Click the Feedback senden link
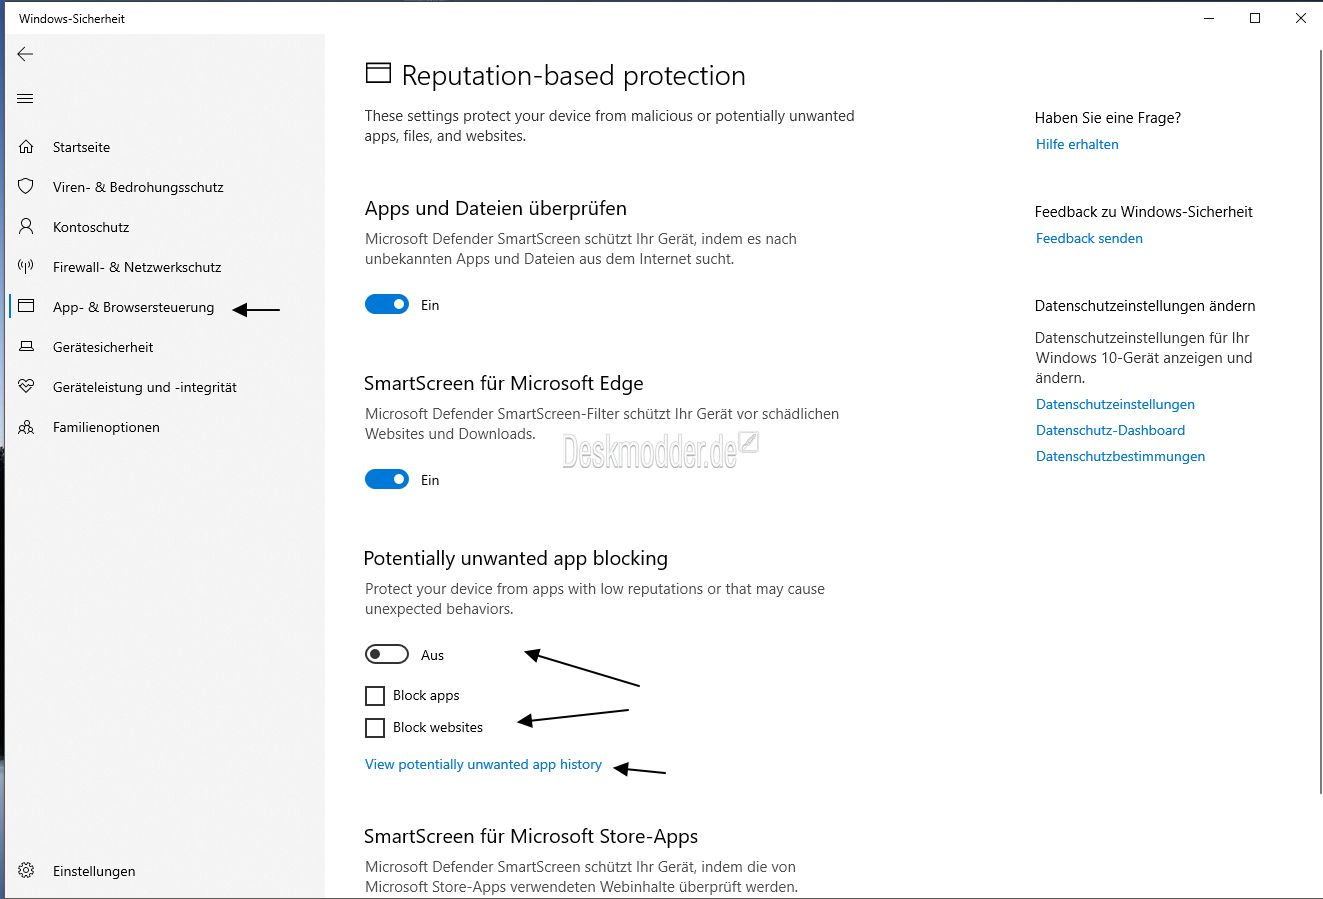The width and height of the screenshot is (1323, 899). click(x=1089, y=238)
